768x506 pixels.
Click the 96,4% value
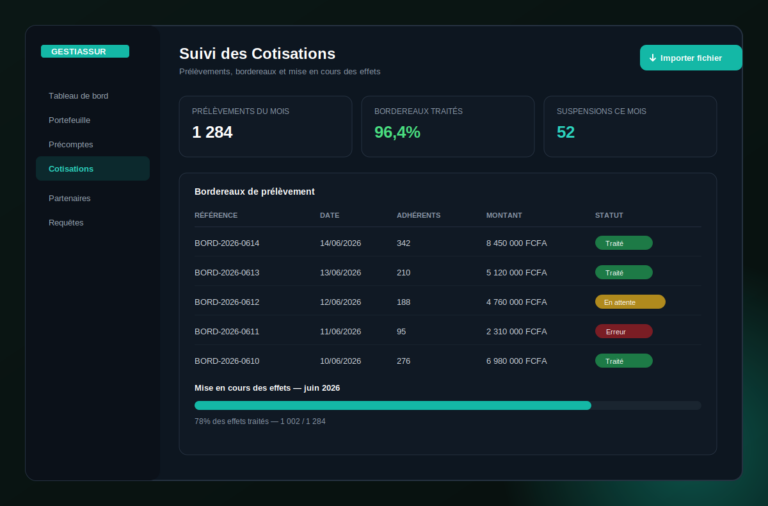tap(397, 132)
